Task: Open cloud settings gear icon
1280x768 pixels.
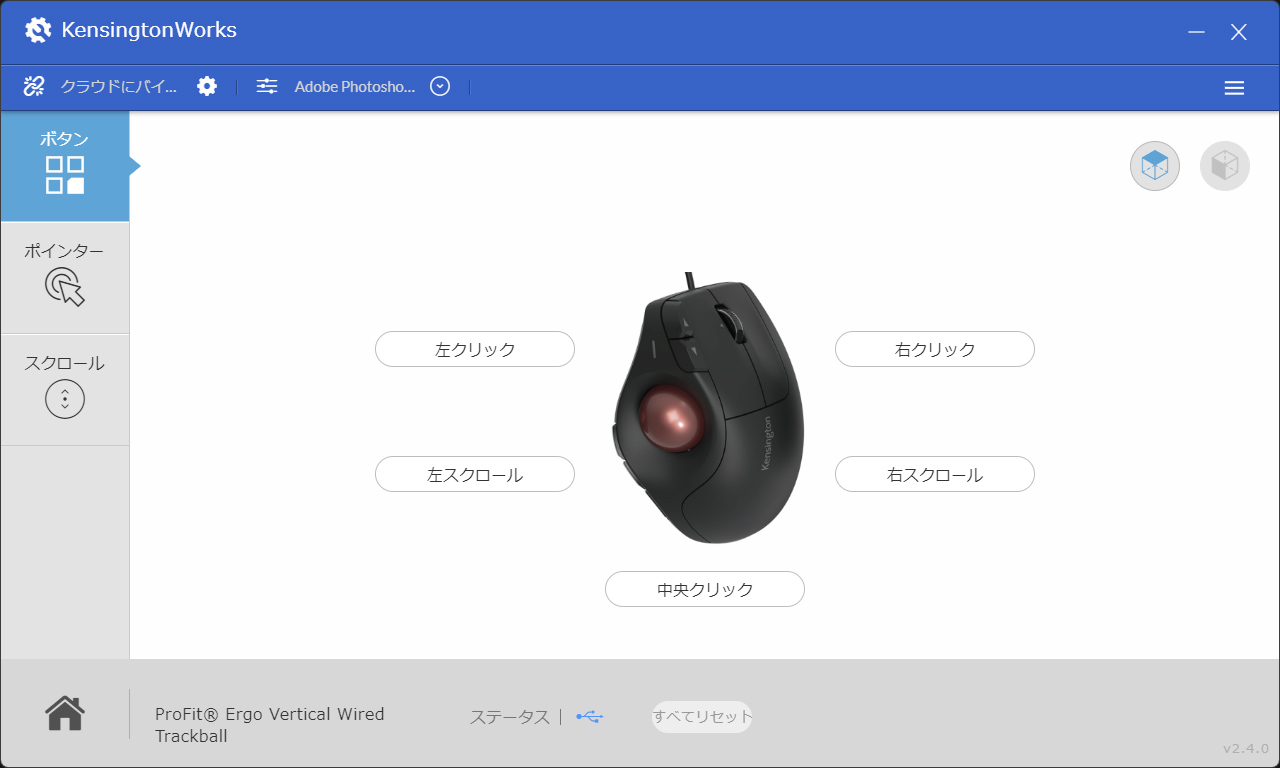Action: click(207, 86)
